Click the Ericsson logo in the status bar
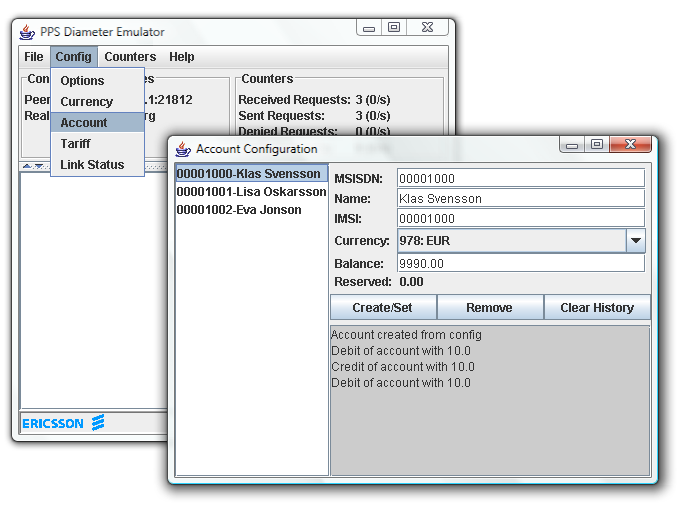Viewport: 680px width, 508px height. coord(63,423)
